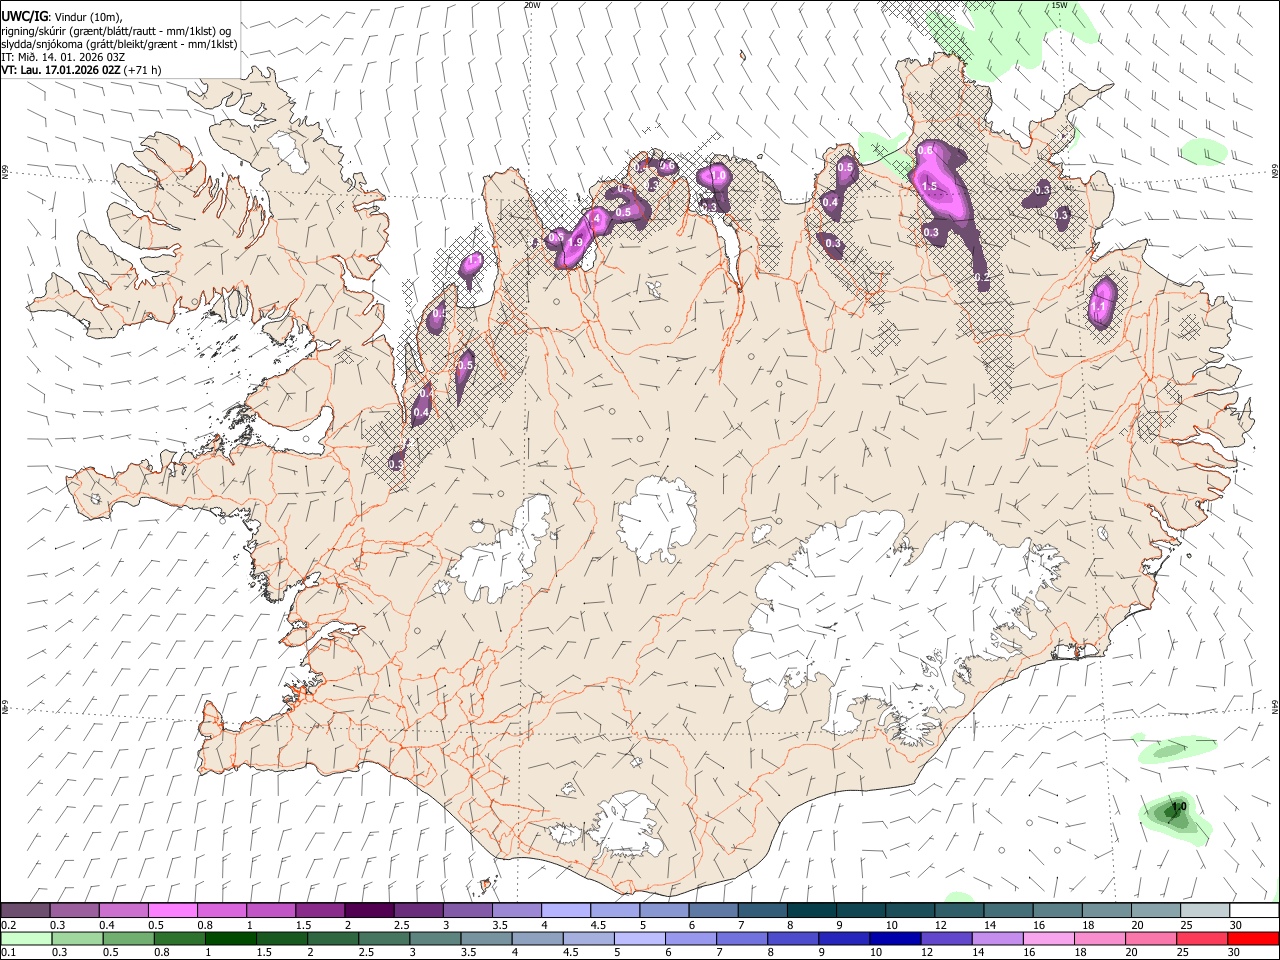Click the 15W longitude label
1280x960 pixels.
click(1060, 5)
